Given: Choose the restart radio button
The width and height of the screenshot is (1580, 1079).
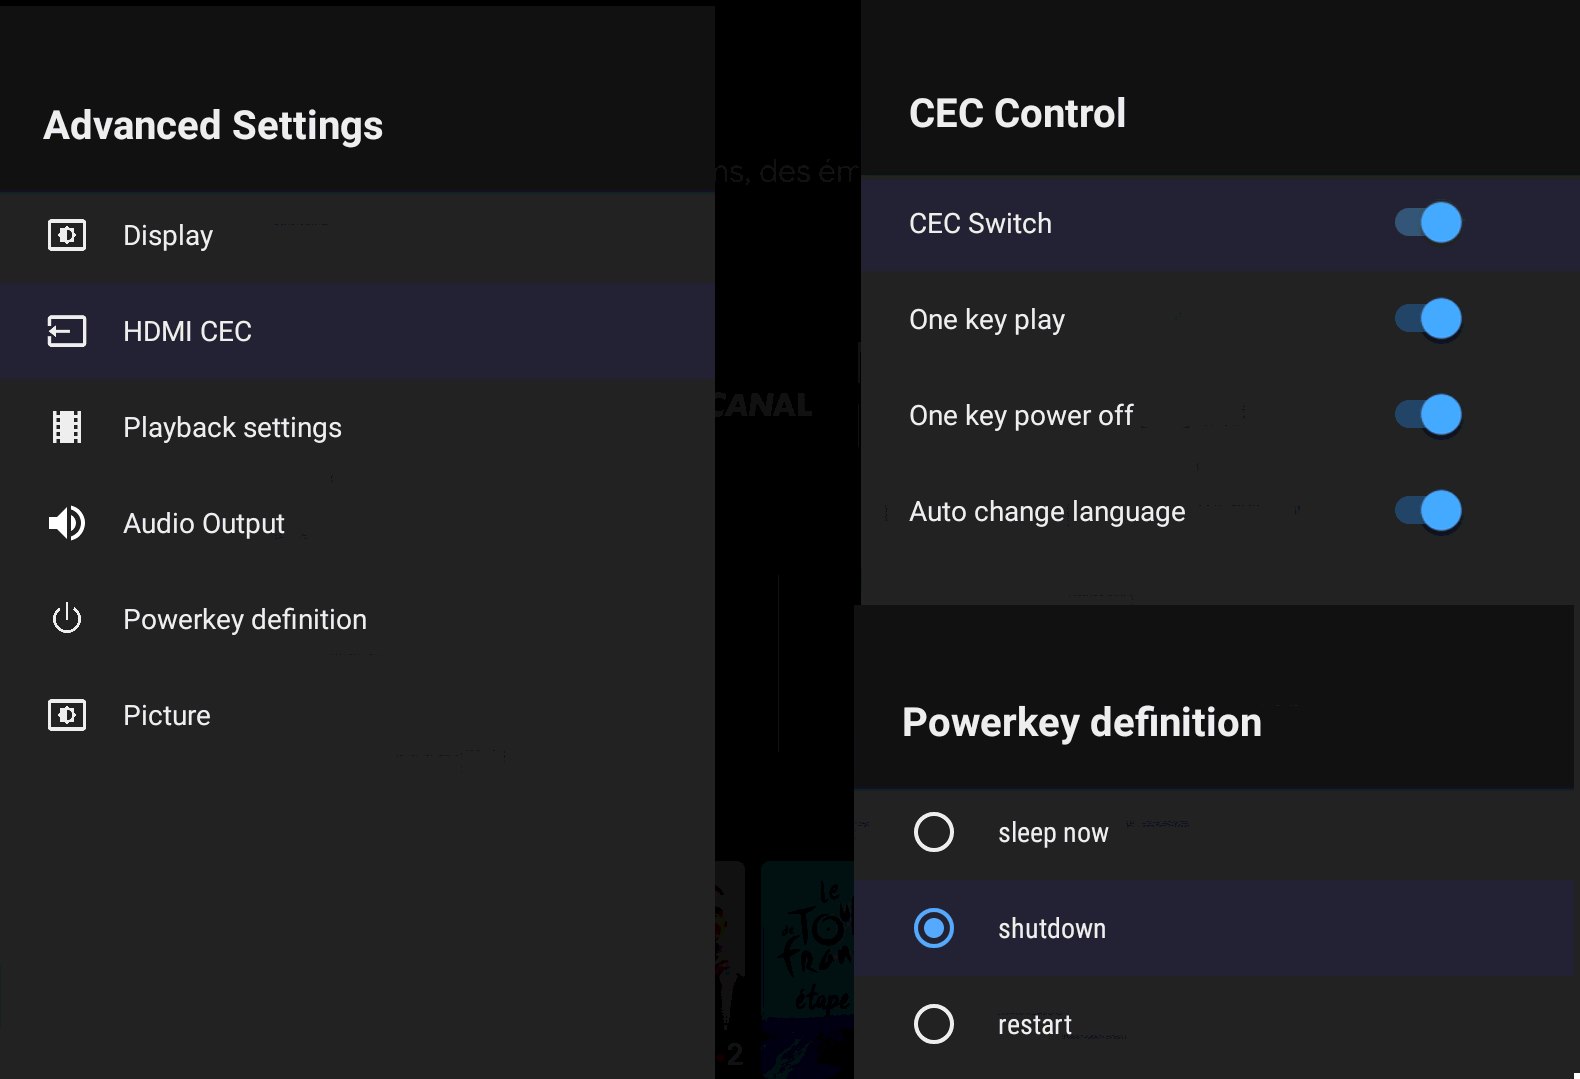Looking at the screenshot, I should [934, 1024].
